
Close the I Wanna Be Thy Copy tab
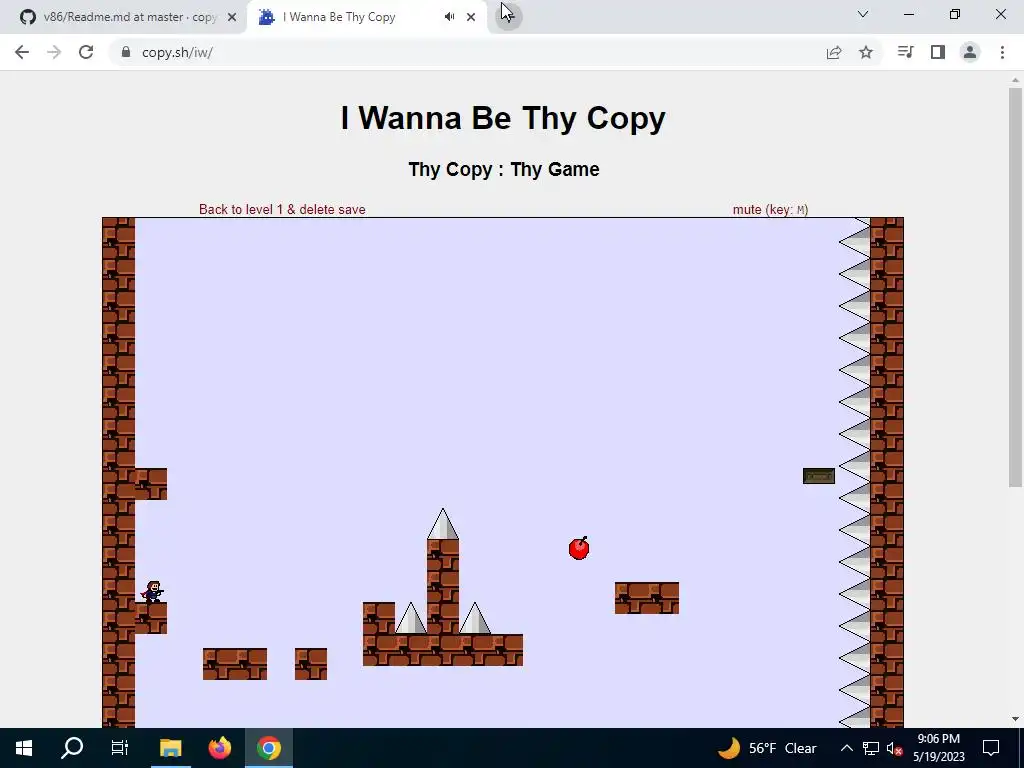click(471, 17)
